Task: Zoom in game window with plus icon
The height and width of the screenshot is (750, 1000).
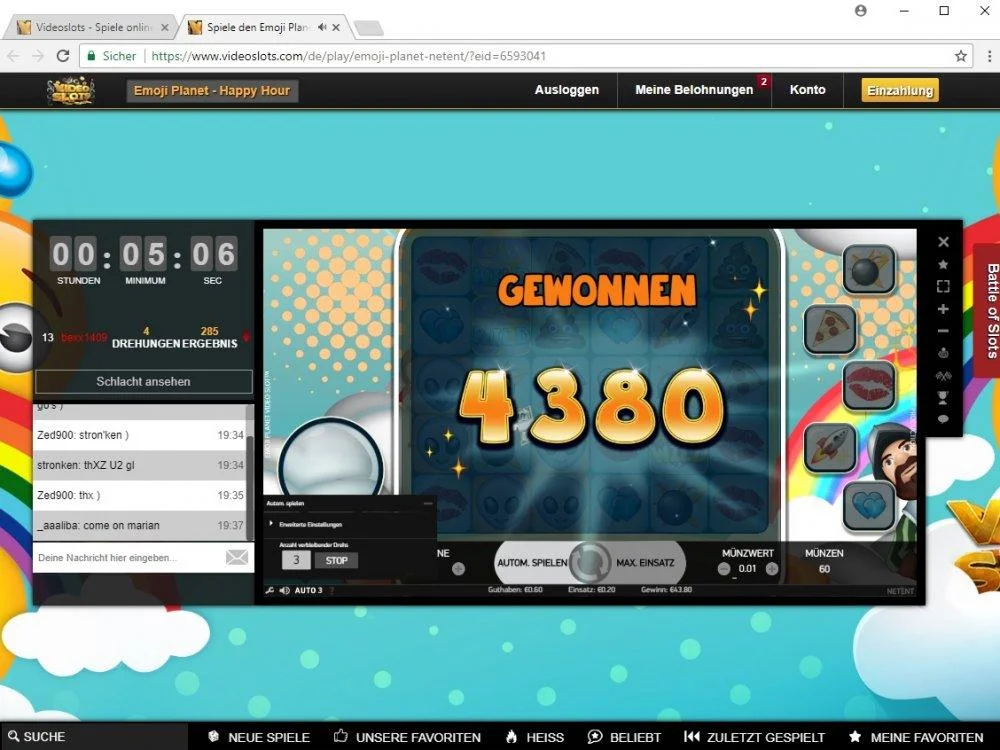Action: point(943,309)
